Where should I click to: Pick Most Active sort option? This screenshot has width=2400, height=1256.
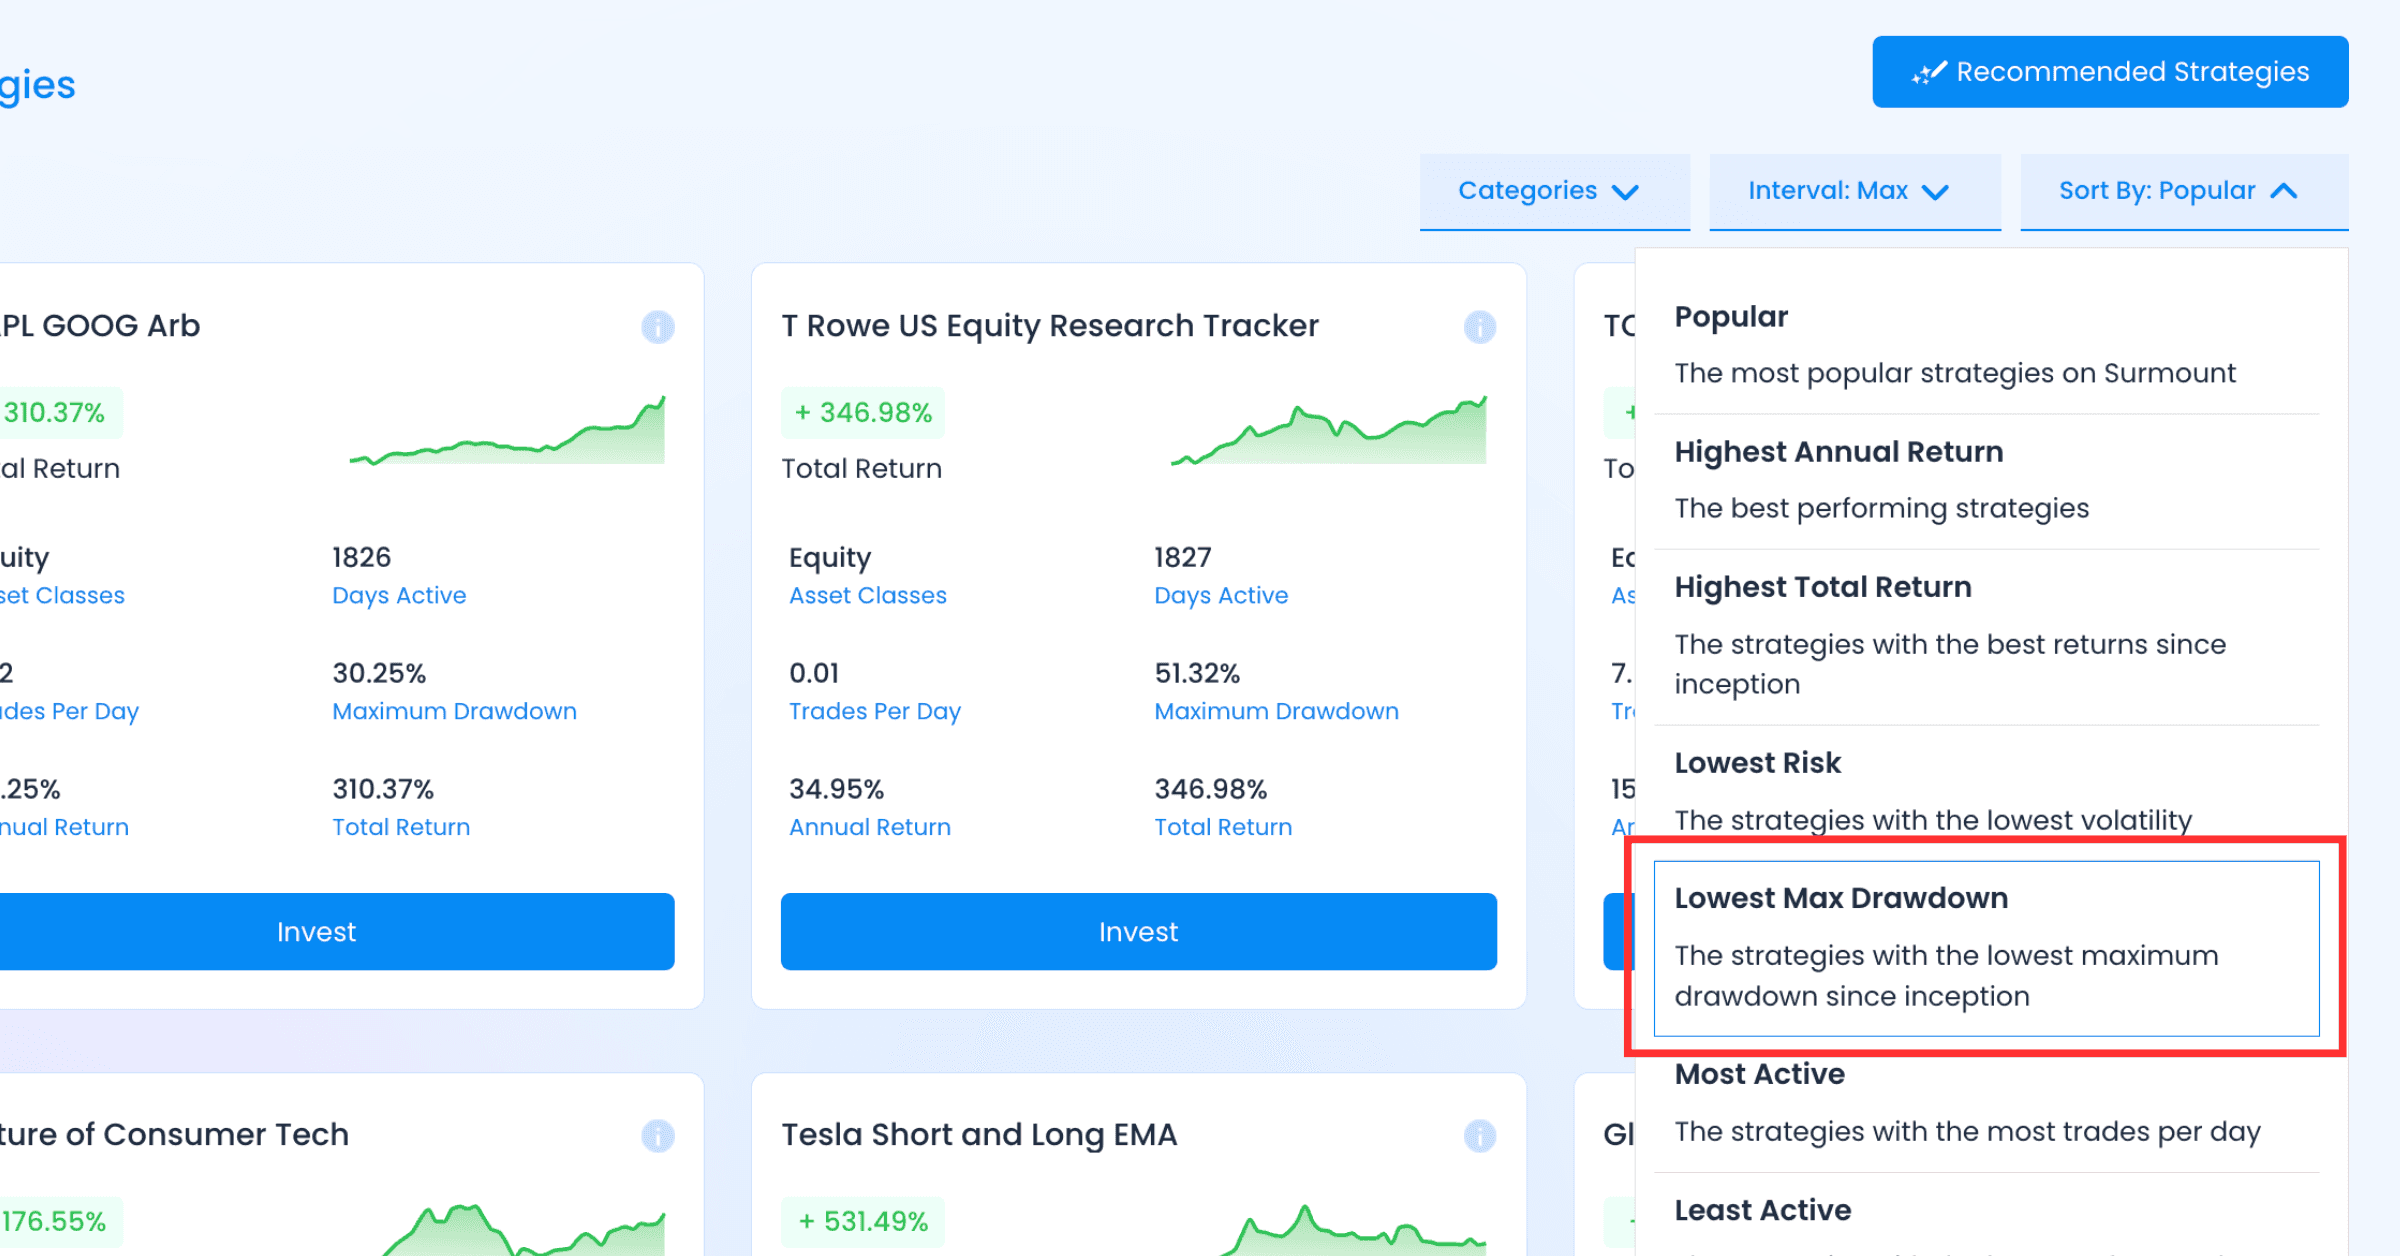1986,1104
